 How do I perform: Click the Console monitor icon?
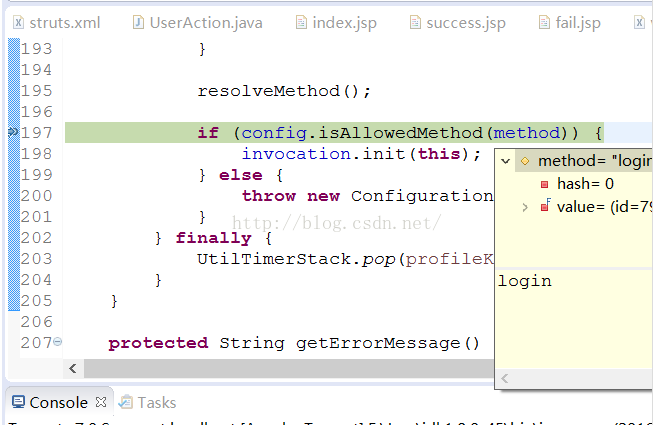pos(18,402)
